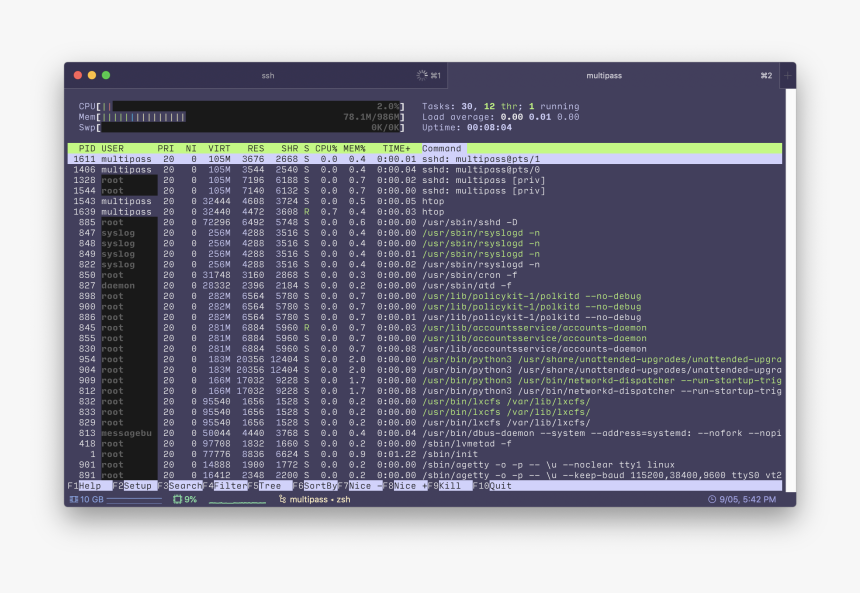Select PID 830 accounts-daemon row
Image resolution: width=860 pixels, height=593 pixels.
[425, 349]
